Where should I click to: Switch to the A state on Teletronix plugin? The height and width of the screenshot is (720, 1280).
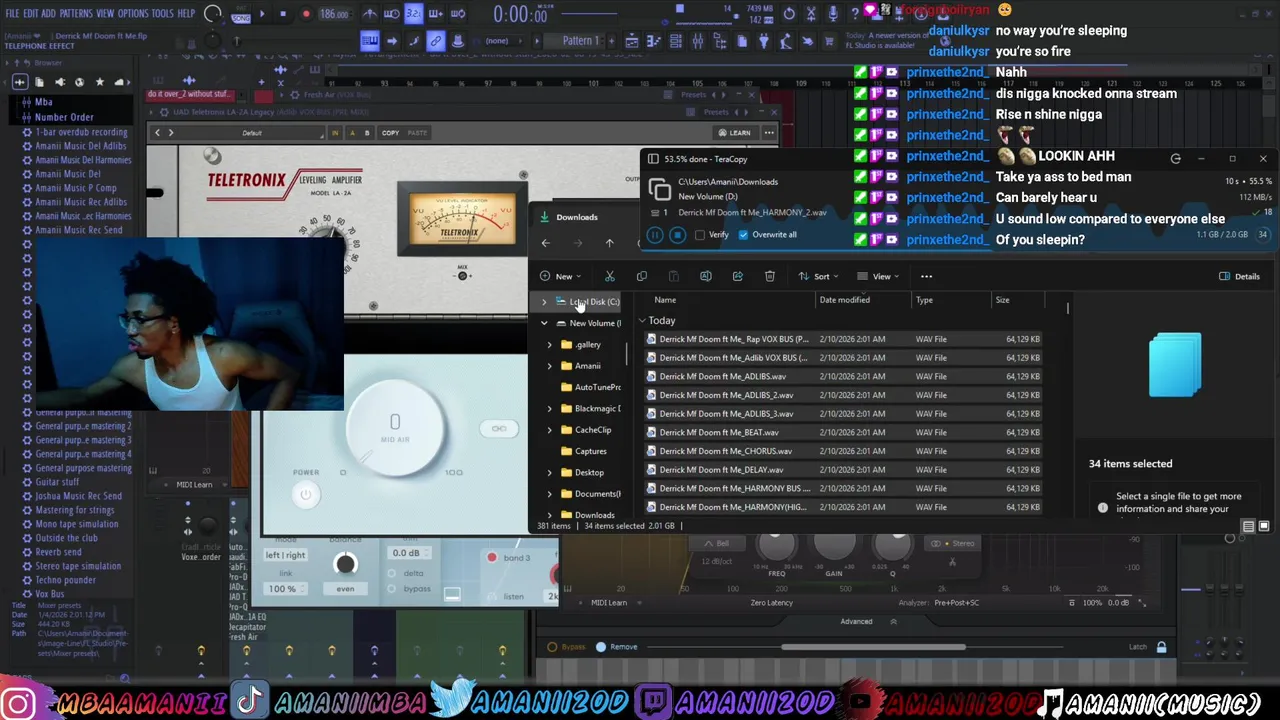click(x=351, y=133)
